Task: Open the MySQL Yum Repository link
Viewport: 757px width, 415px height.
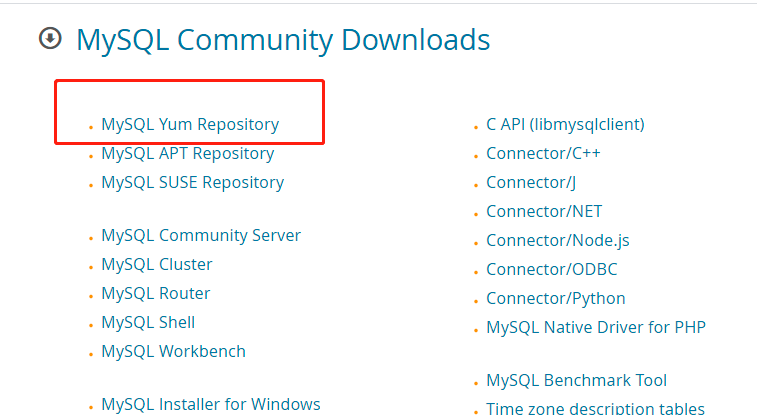Action: click(190, 124)
